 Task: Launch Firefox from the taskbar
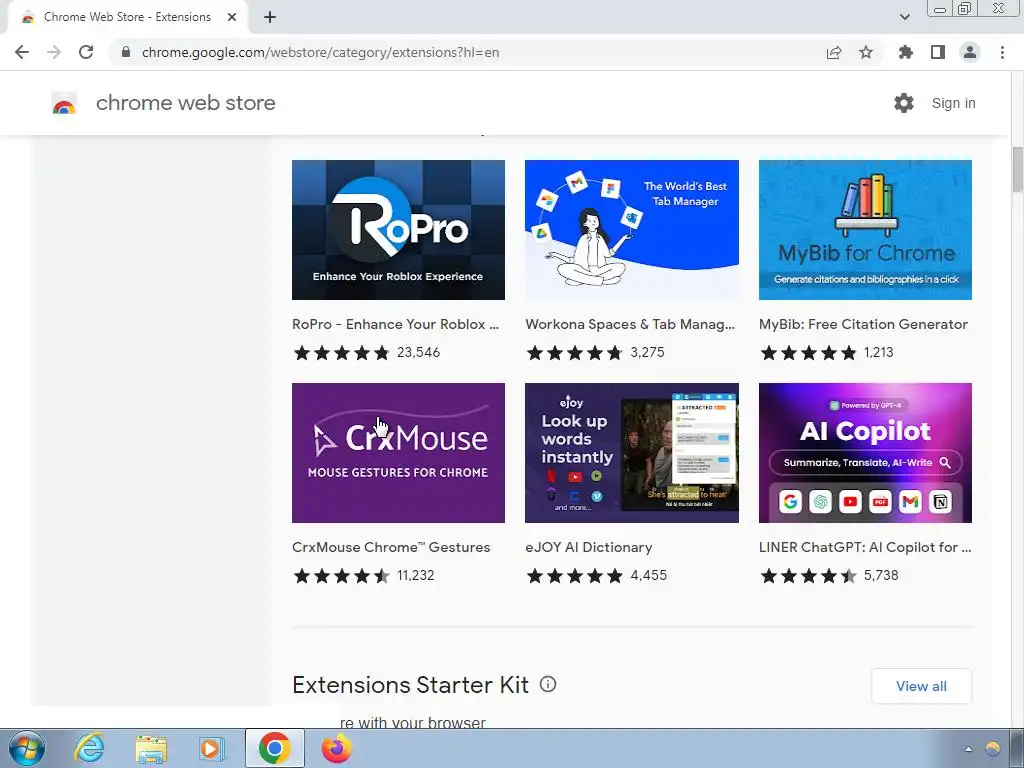(336, 748)
